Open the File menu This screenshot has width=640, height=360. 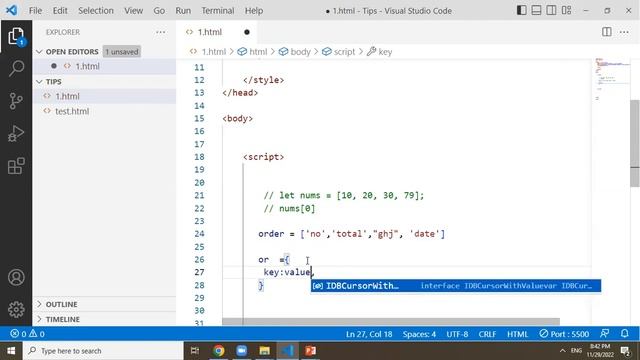point(35,11)
